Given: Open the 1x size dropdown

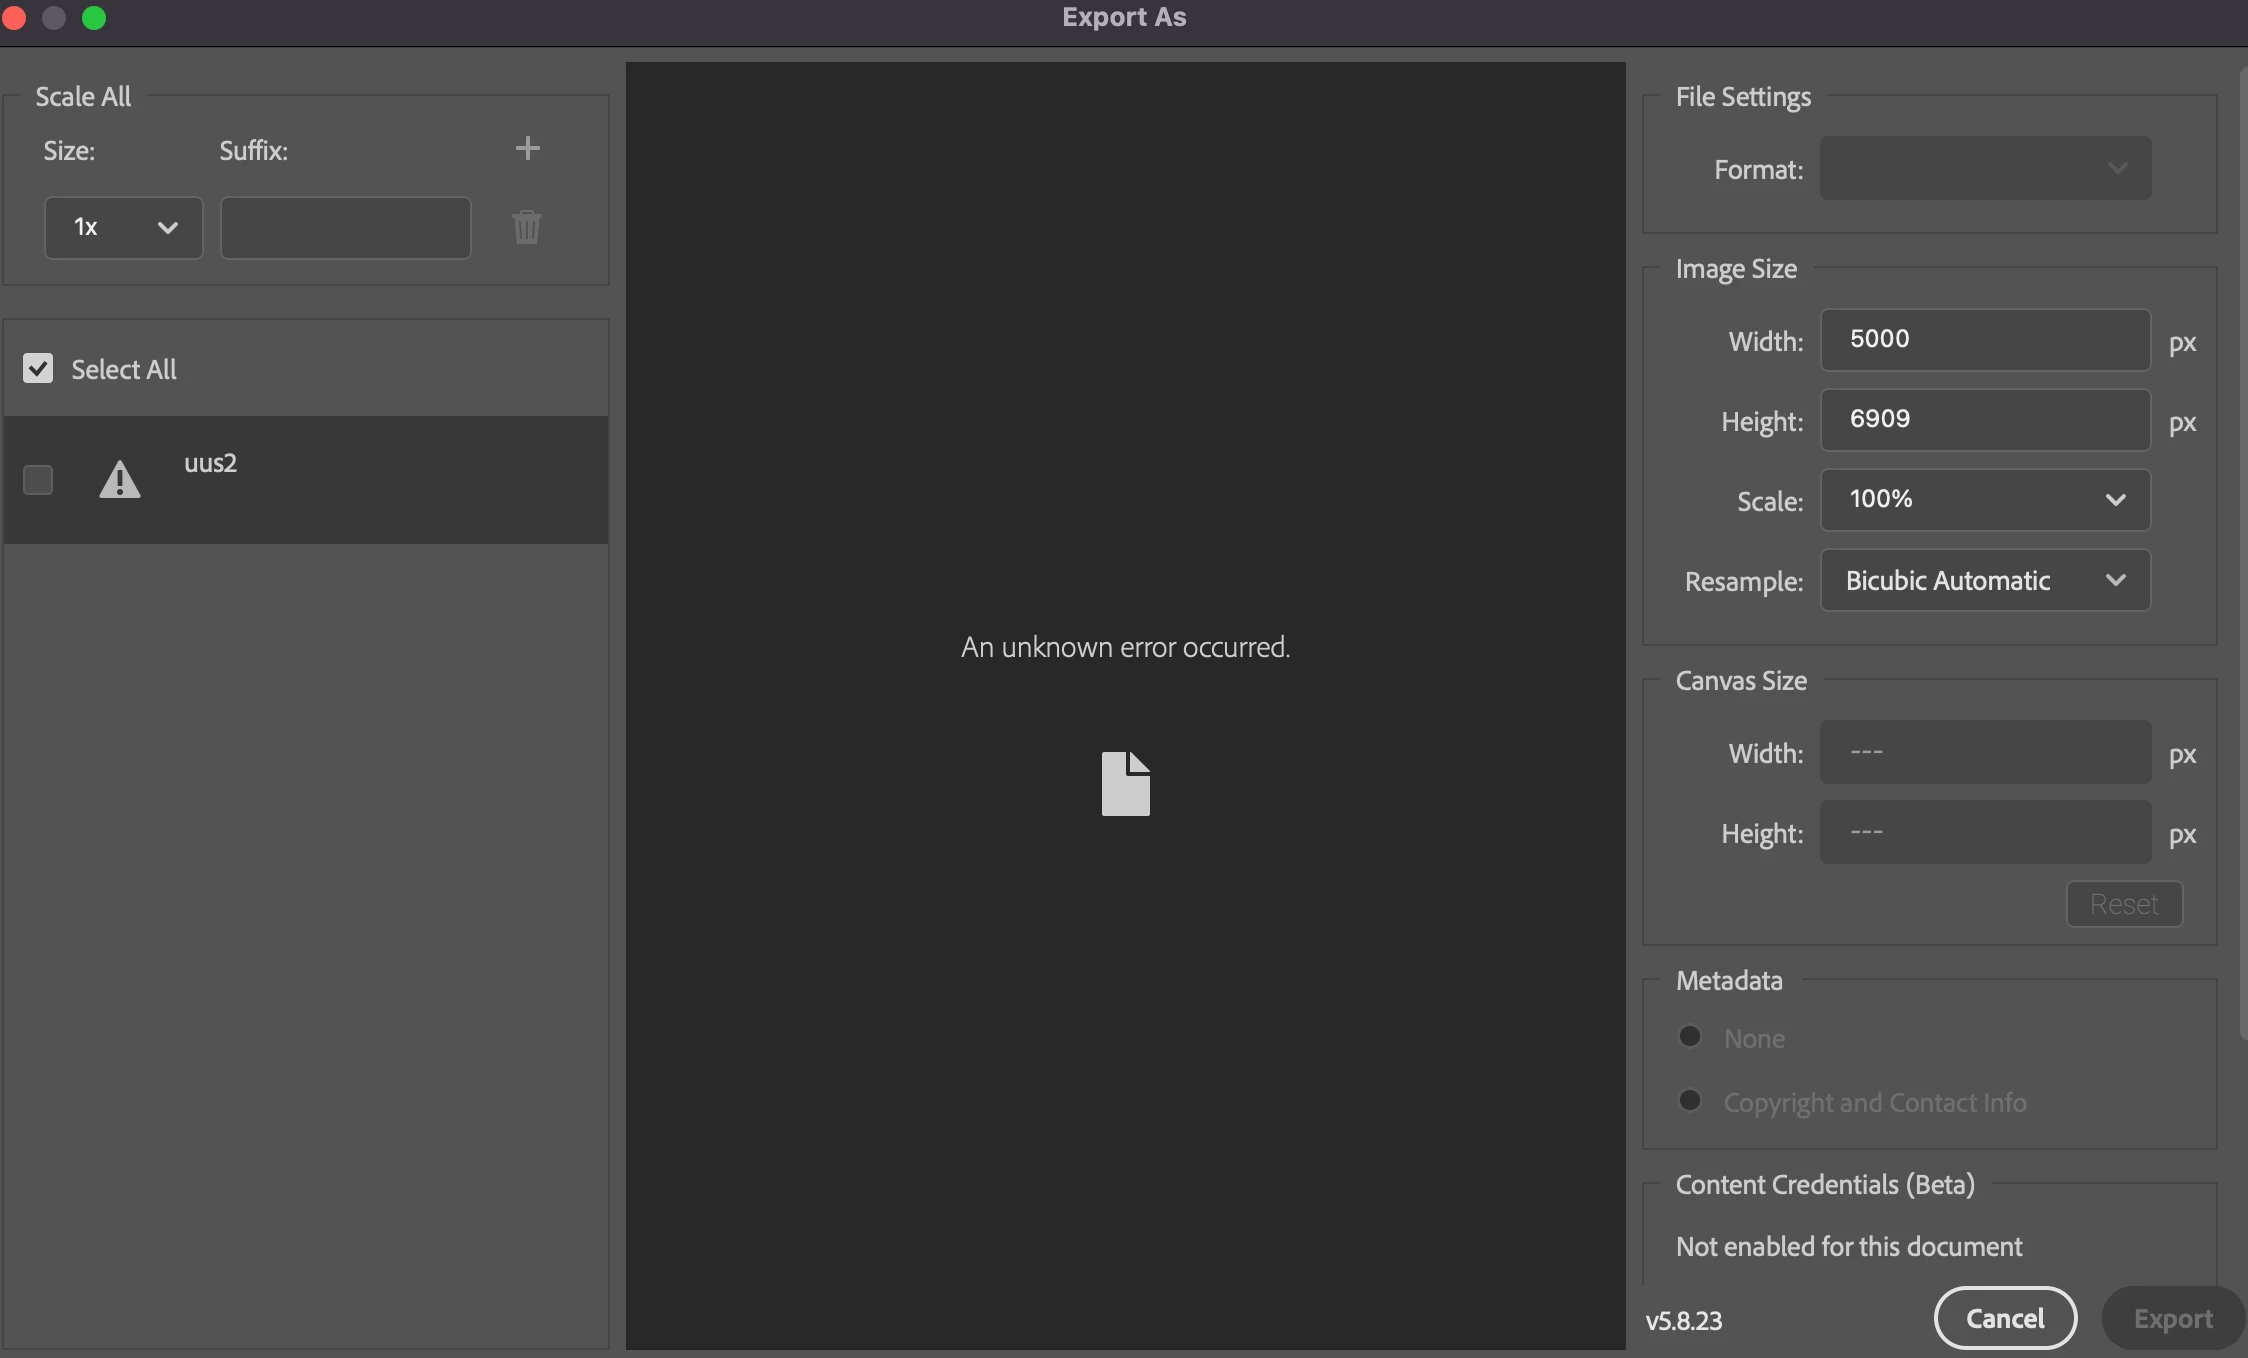Looking at the screenshot, I should (123, 228).
